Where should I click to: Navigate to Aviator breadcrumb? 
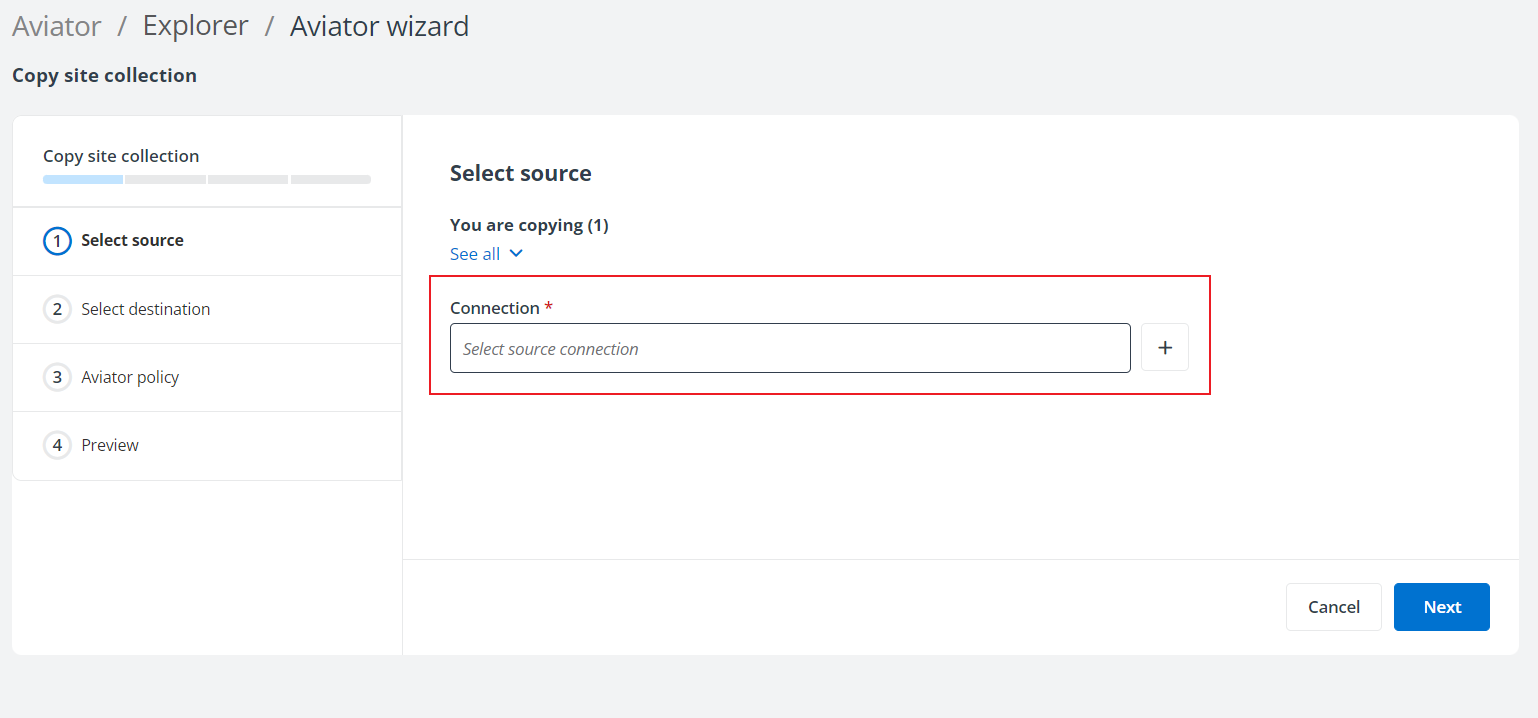57,26
